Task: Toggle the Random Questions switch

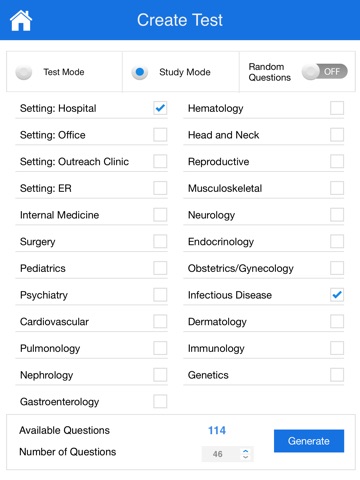Action: (325, 72)
